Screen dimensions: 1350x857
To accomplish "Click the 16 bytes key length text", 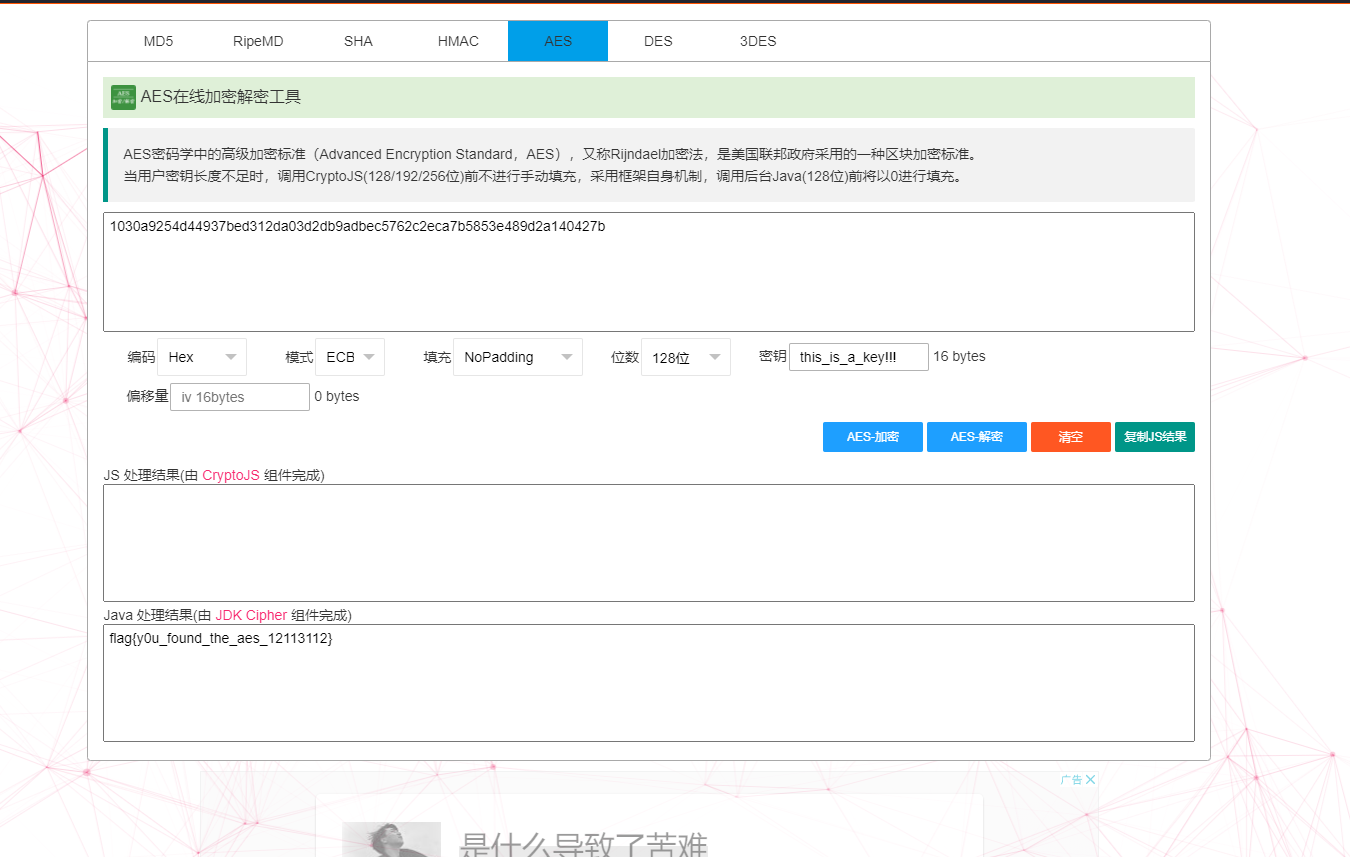I will point(959,356).
